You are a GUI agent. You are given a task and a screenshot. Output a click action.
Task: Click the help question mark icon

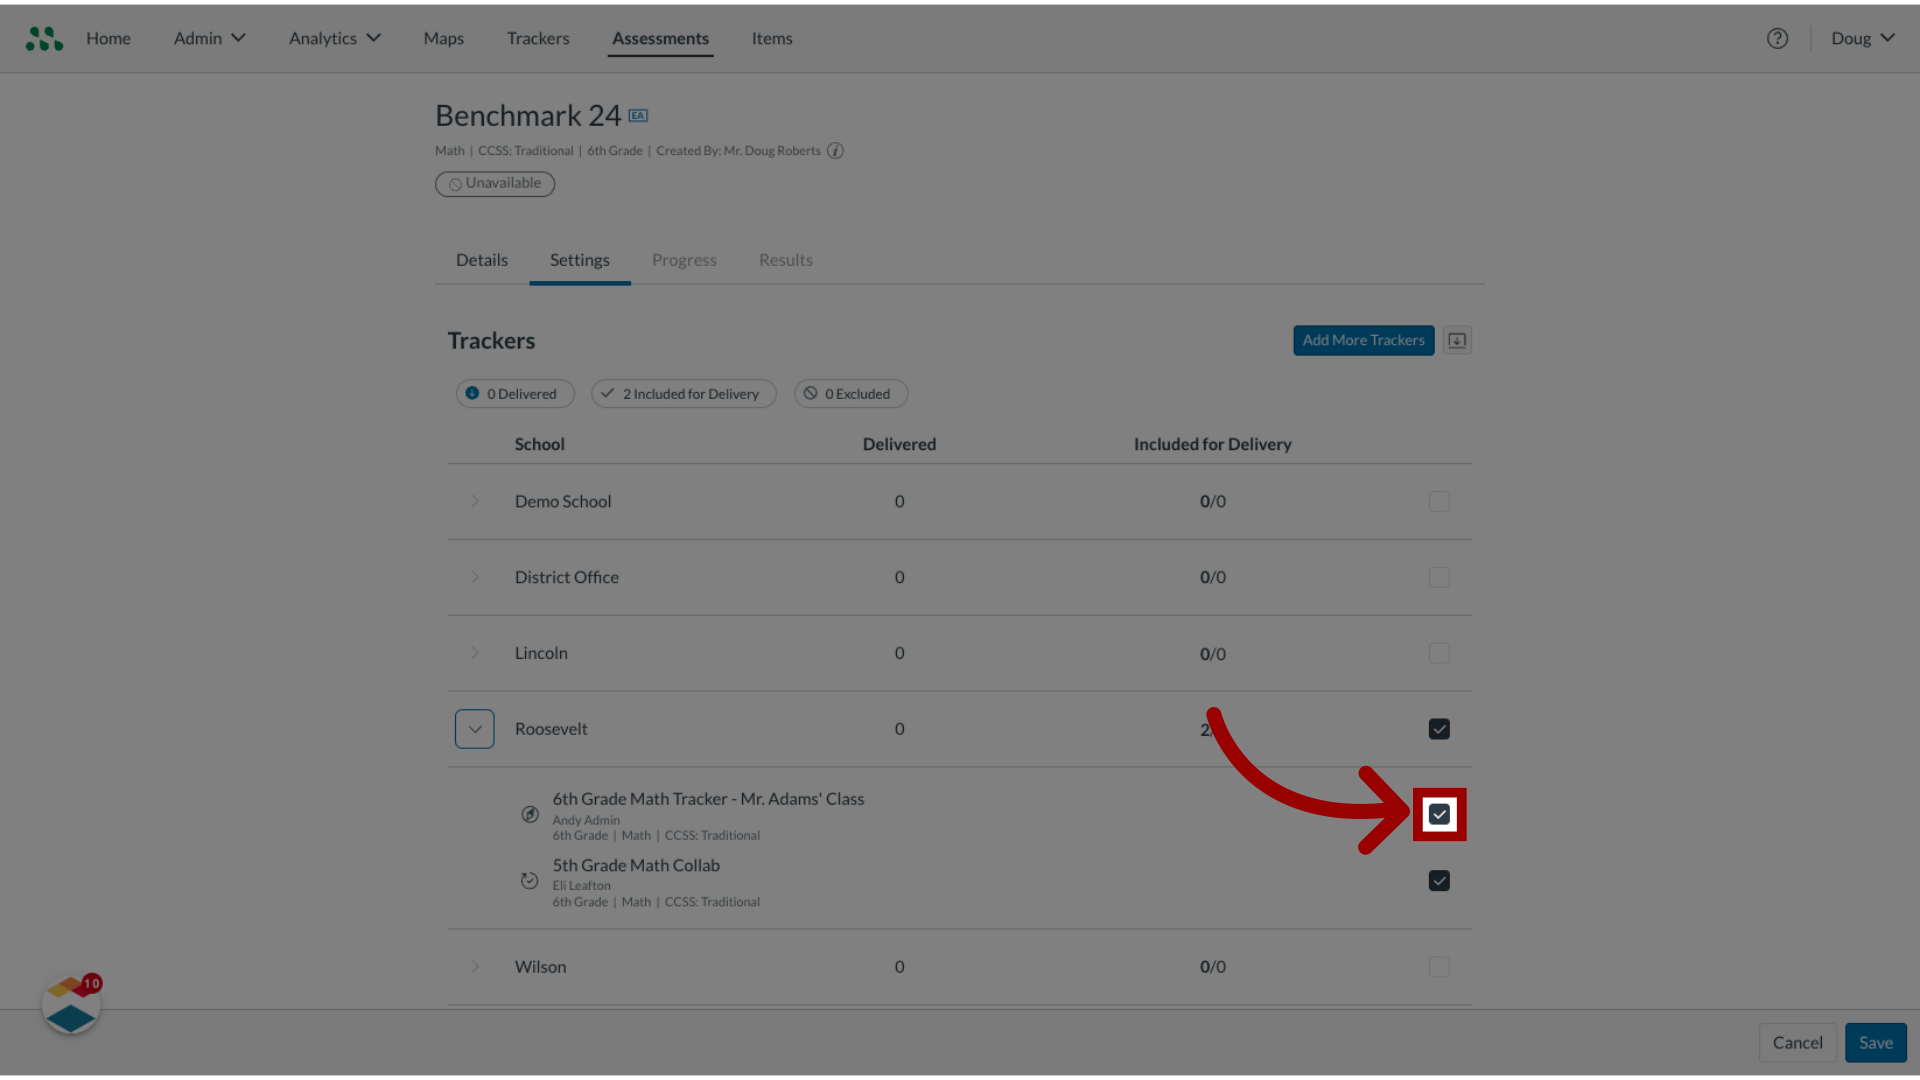click(x=1778, y=37)
